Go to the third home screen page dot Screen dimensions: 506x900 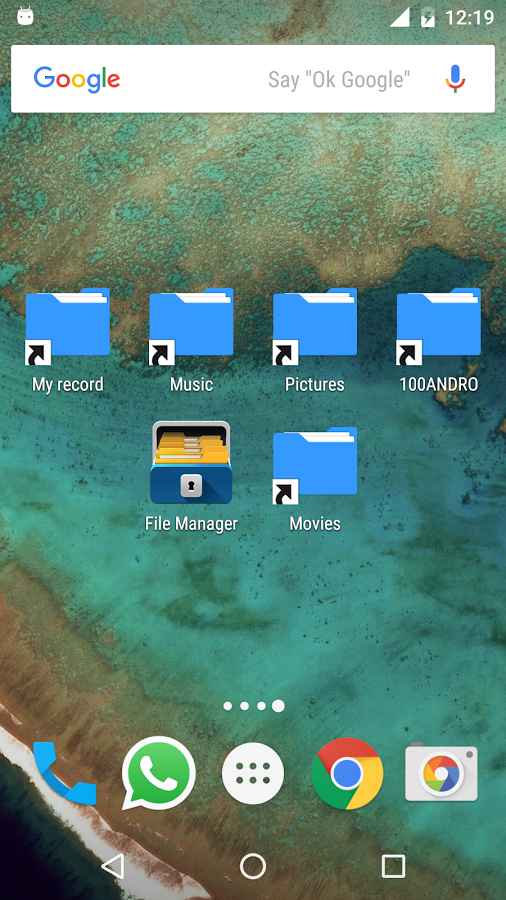coord(261,706)
